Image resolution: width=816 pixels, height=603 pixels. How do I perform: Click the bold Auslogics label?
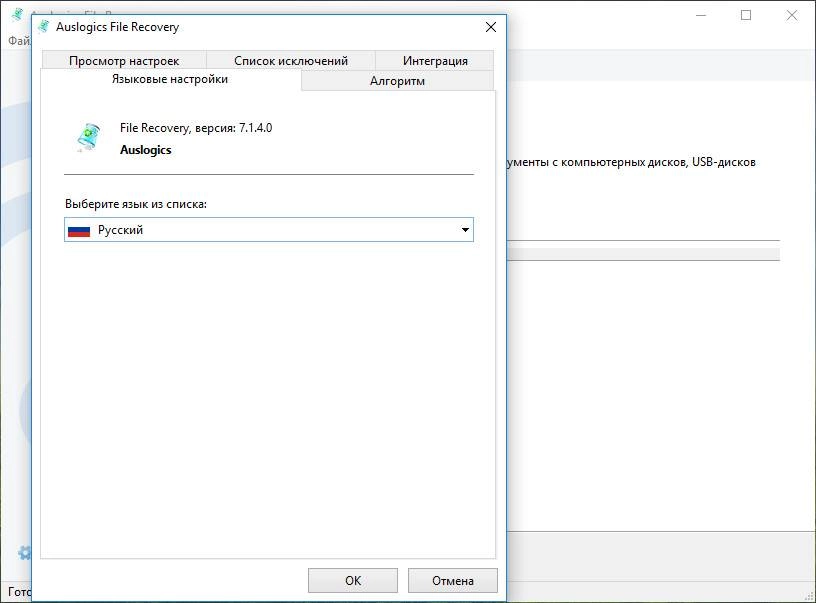(x=146, y=150)
